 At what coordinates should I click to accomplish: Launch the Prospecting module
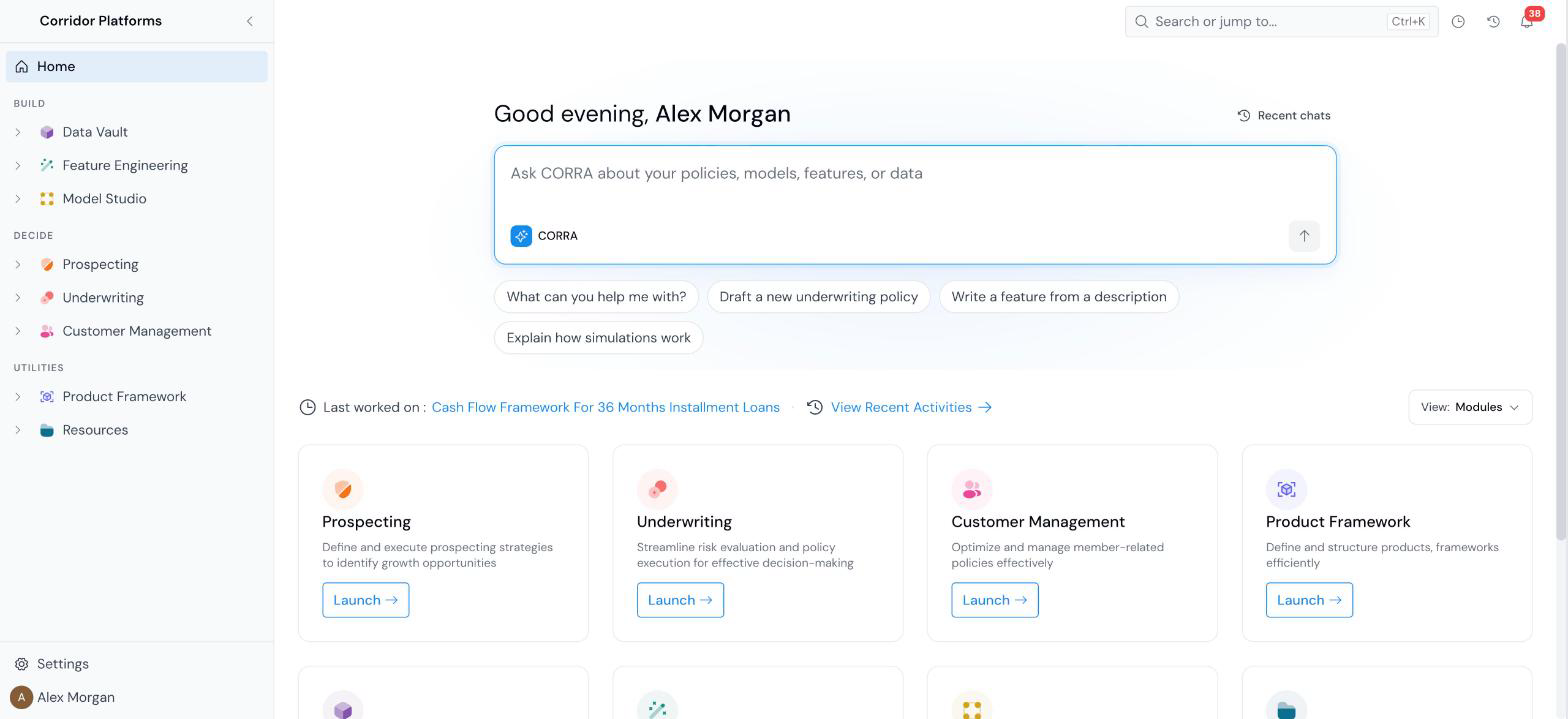(365, 600)
